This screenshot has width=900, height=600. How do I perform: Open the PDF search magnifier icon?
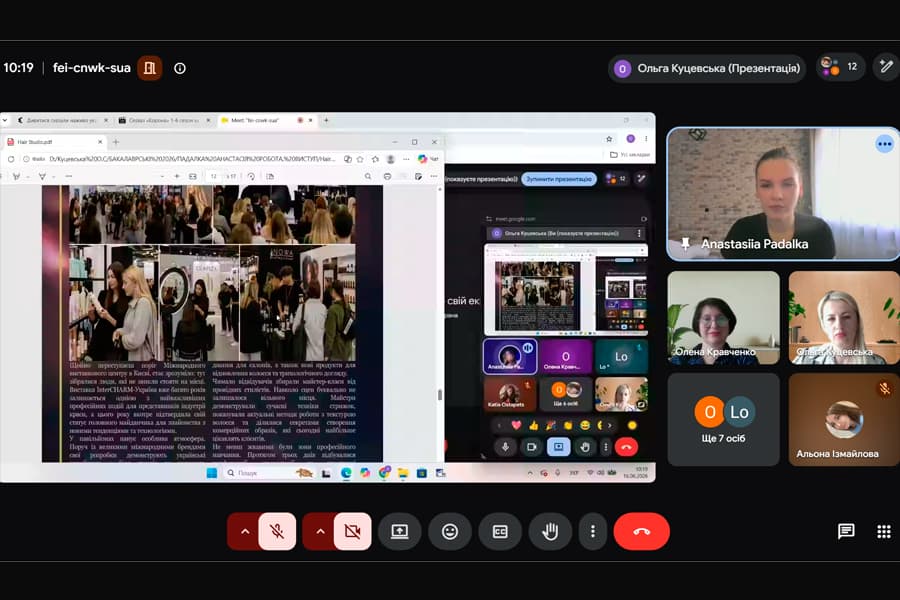[x=368, y=176]
